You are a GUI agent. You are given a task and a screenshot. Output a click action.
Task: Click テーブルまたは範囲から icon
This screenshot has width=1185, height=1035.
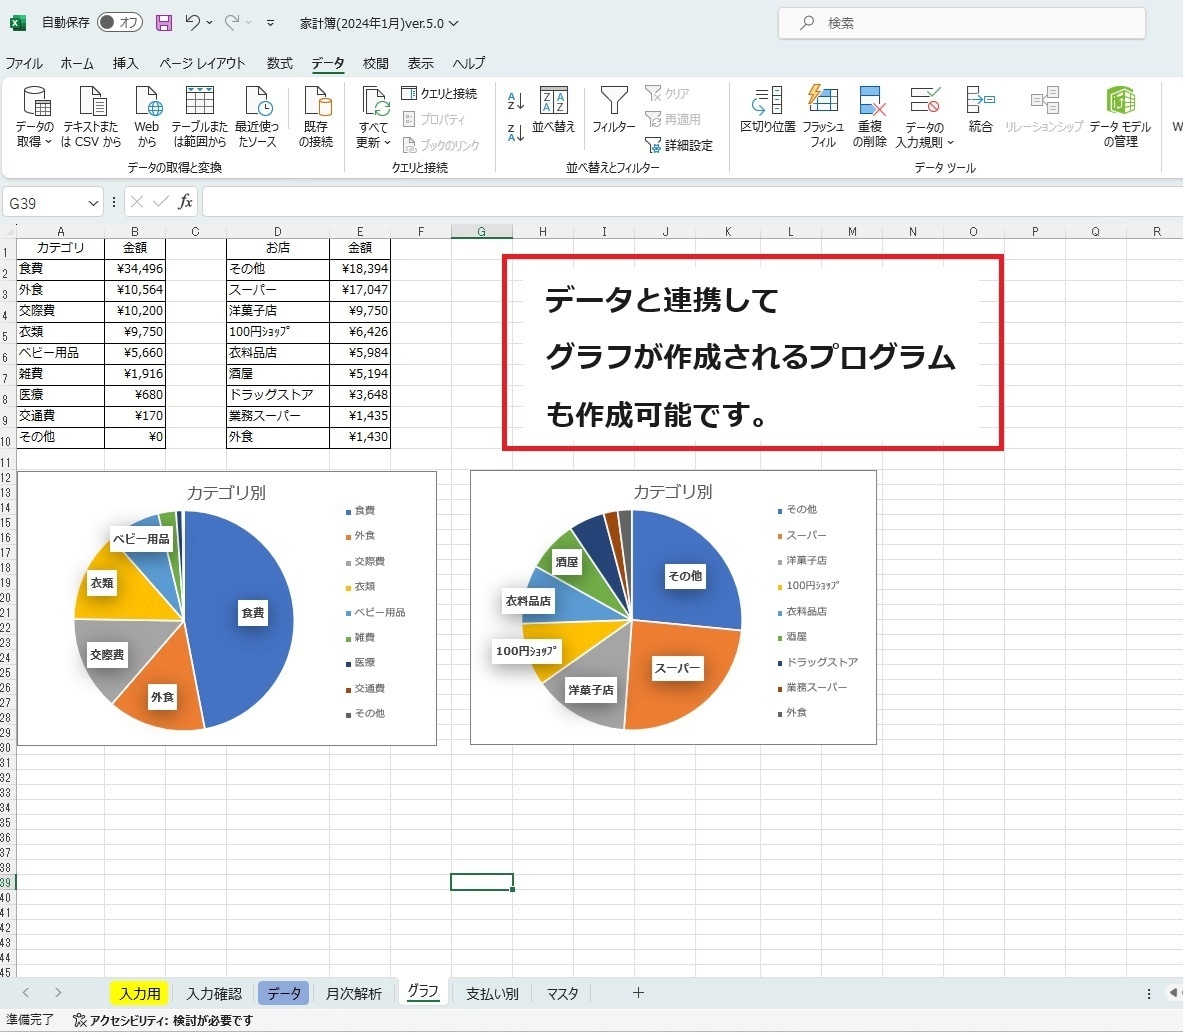200,116
